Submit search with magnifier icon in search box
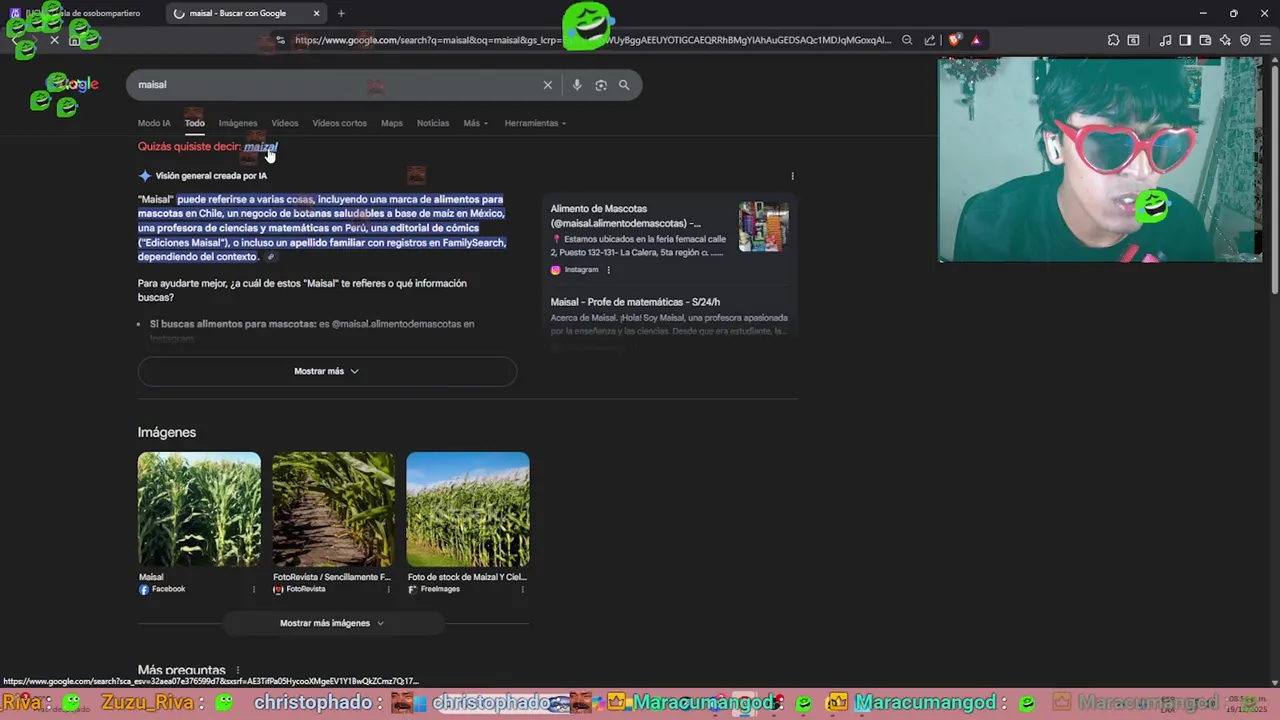The height and width of the screenshot is (720, 1280). point(624,85)
